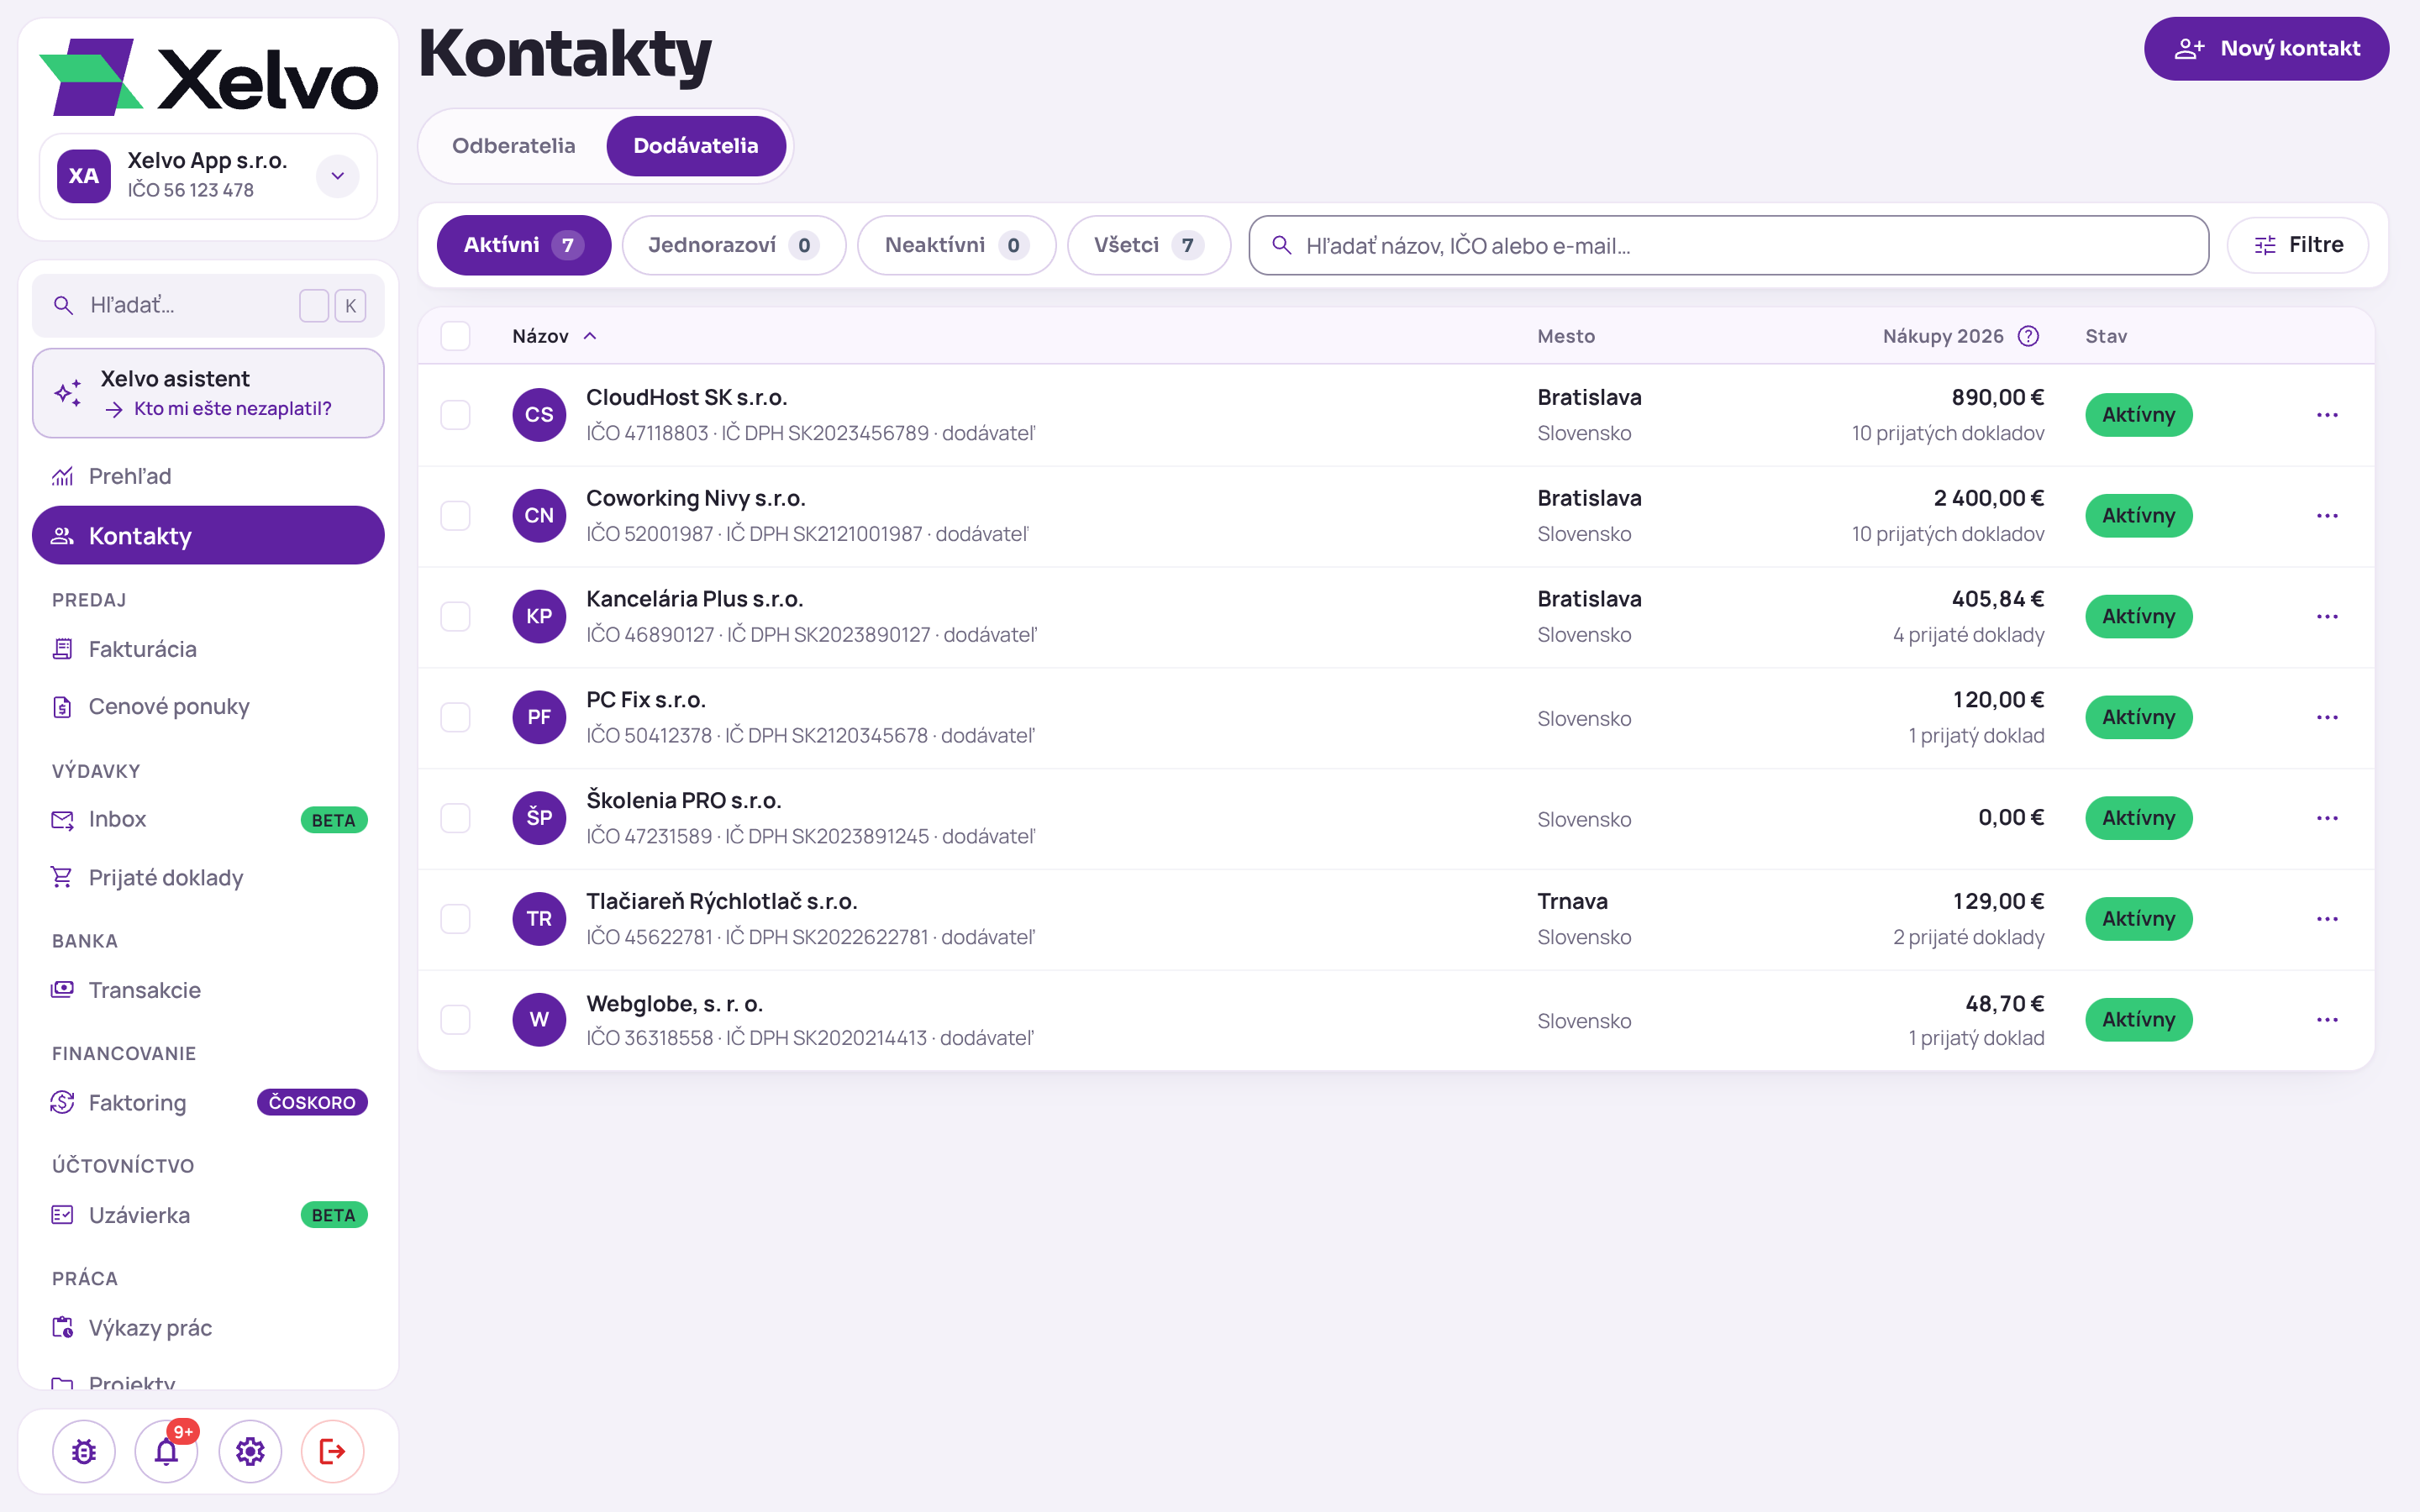The width and height of the screenshot is (2420, 1512).
Task: Open more options for Tlačiareň Rýchlotlač s.r.o.
Action: [x=2327, y=919]
